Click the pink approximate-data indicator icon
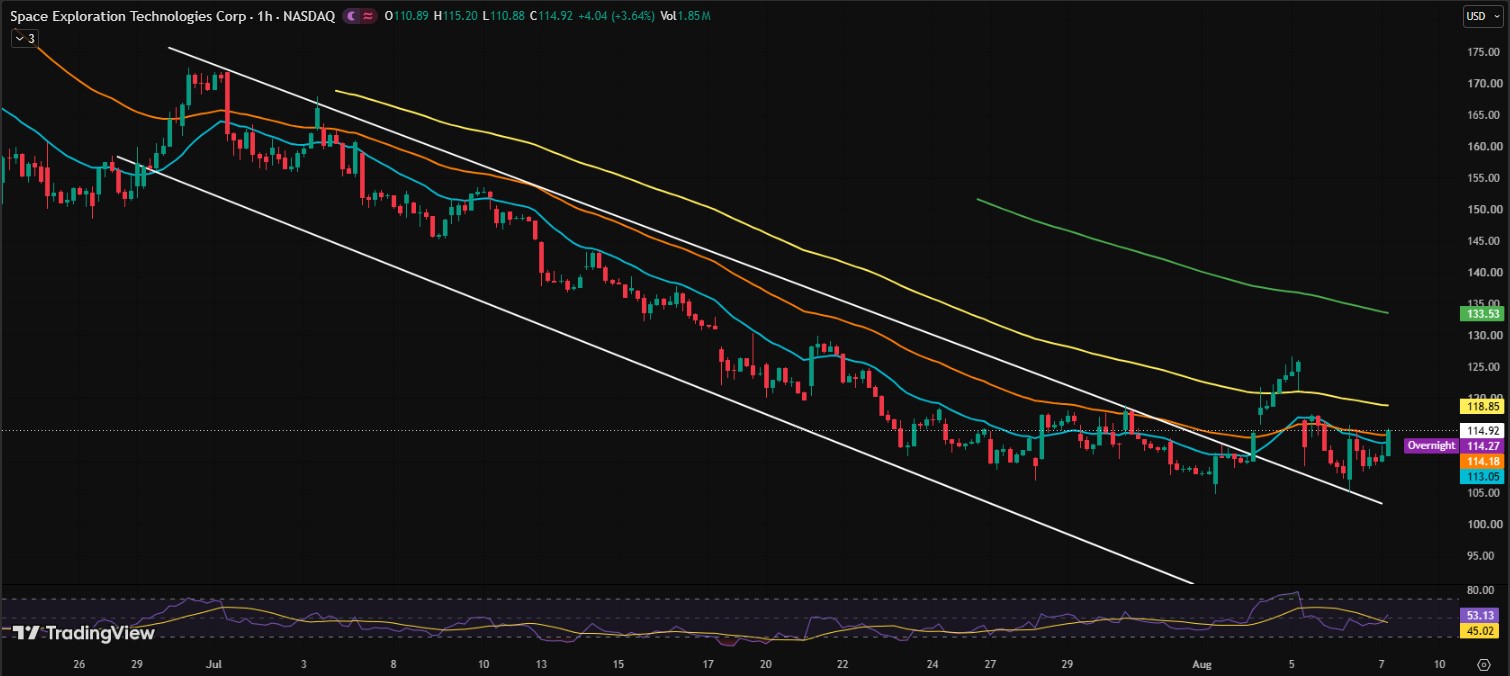The image size is (1510, 676). pyautogui.click(x=368, y=16)
